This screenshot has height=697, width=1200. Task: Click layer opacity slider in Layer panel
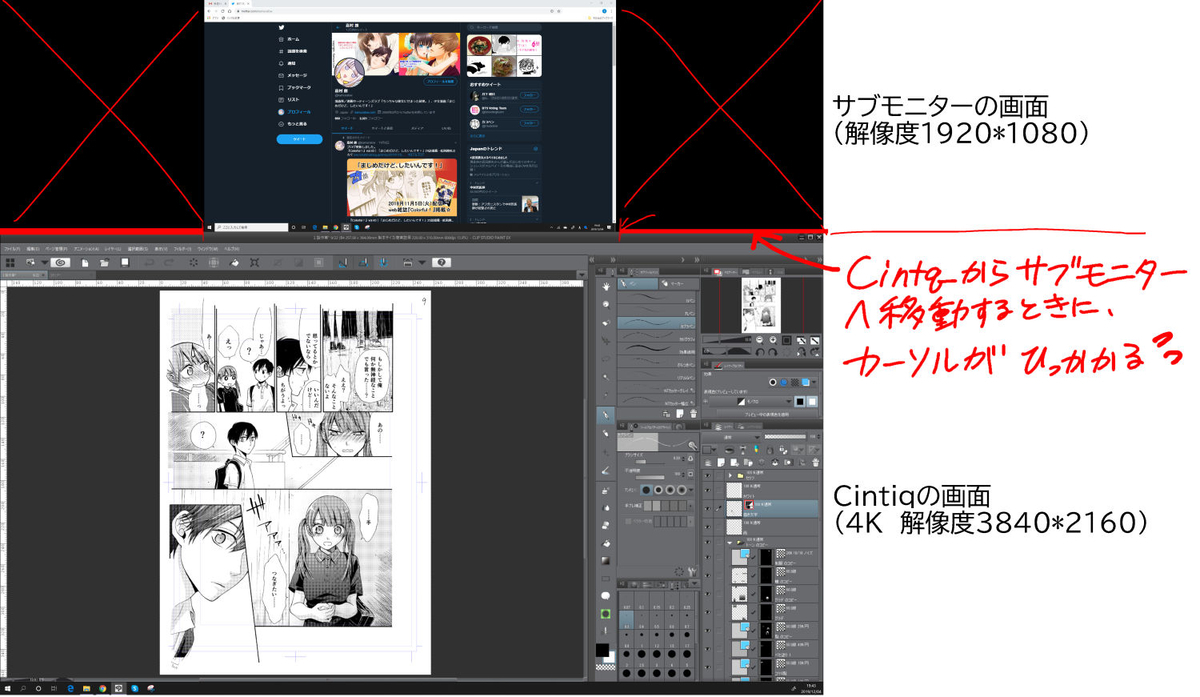click(x=785, y=437)
